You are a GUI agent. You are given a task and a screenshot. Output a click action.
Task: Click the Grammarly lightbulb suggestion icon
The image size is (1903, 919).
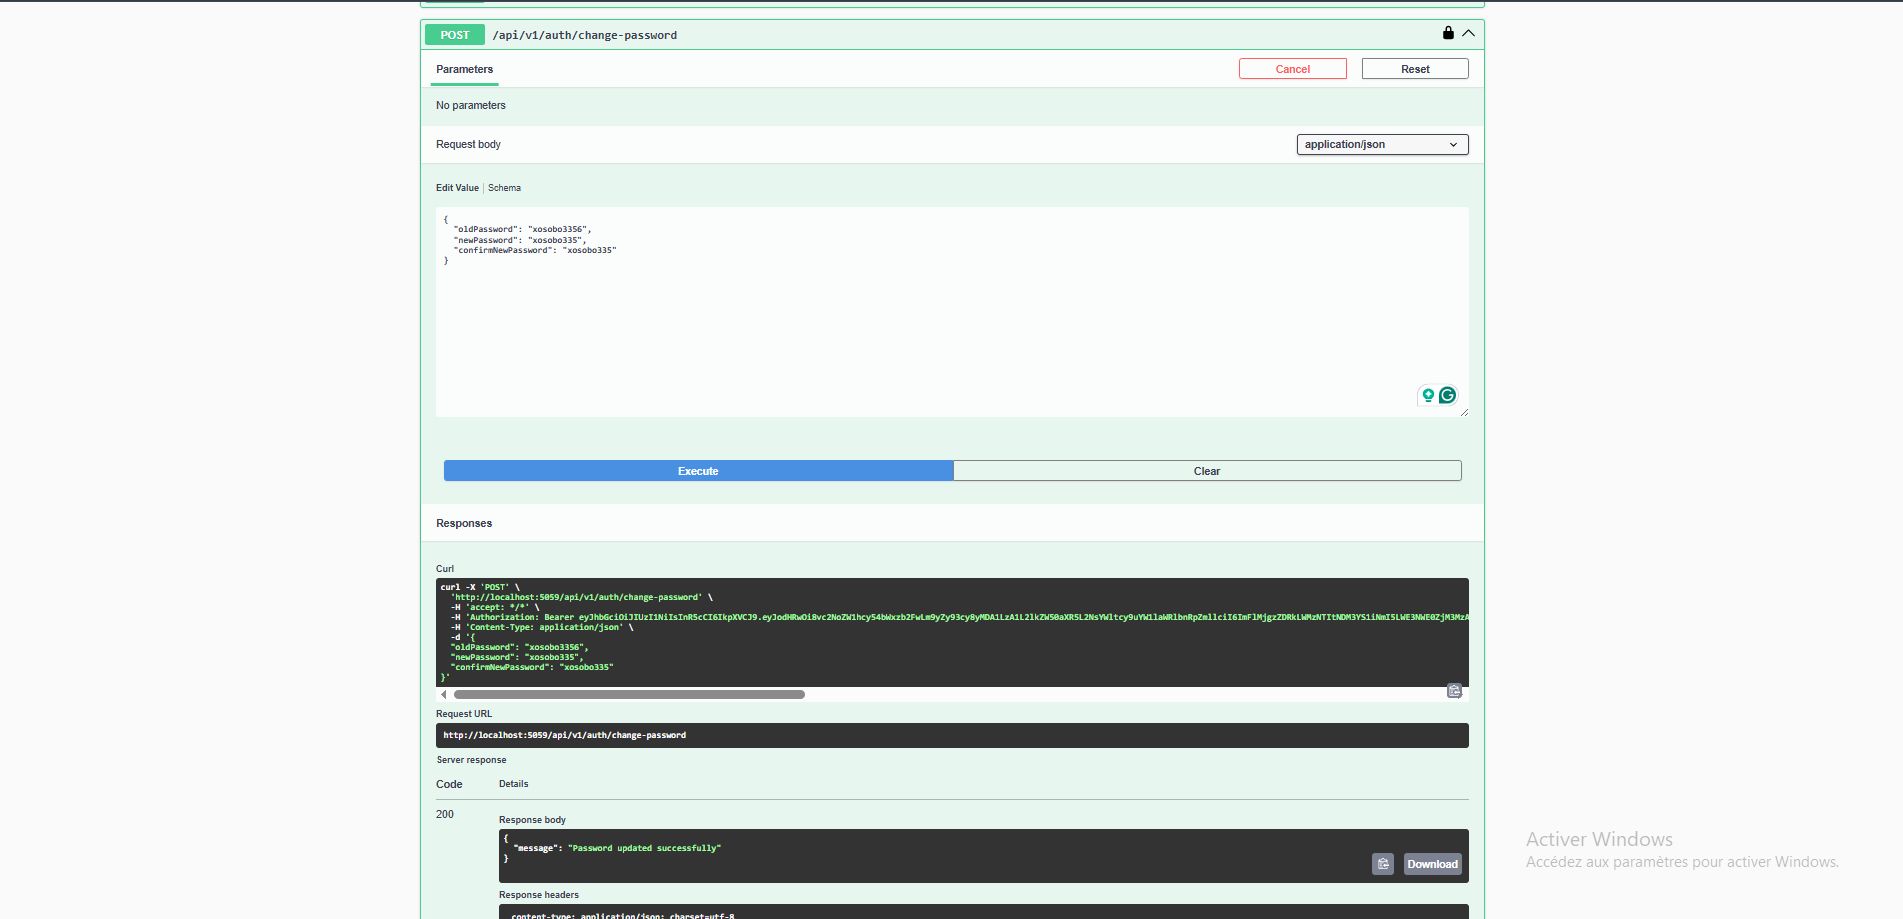pos(1428,395)
